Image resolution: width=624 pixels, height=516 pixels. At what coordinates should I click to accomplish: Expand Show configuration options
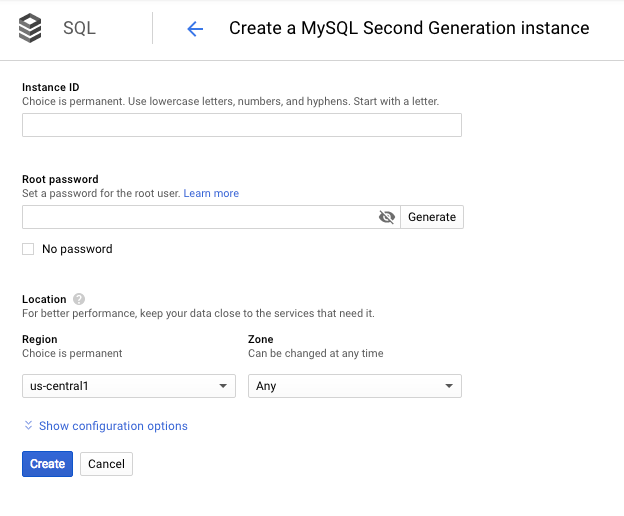113,426
